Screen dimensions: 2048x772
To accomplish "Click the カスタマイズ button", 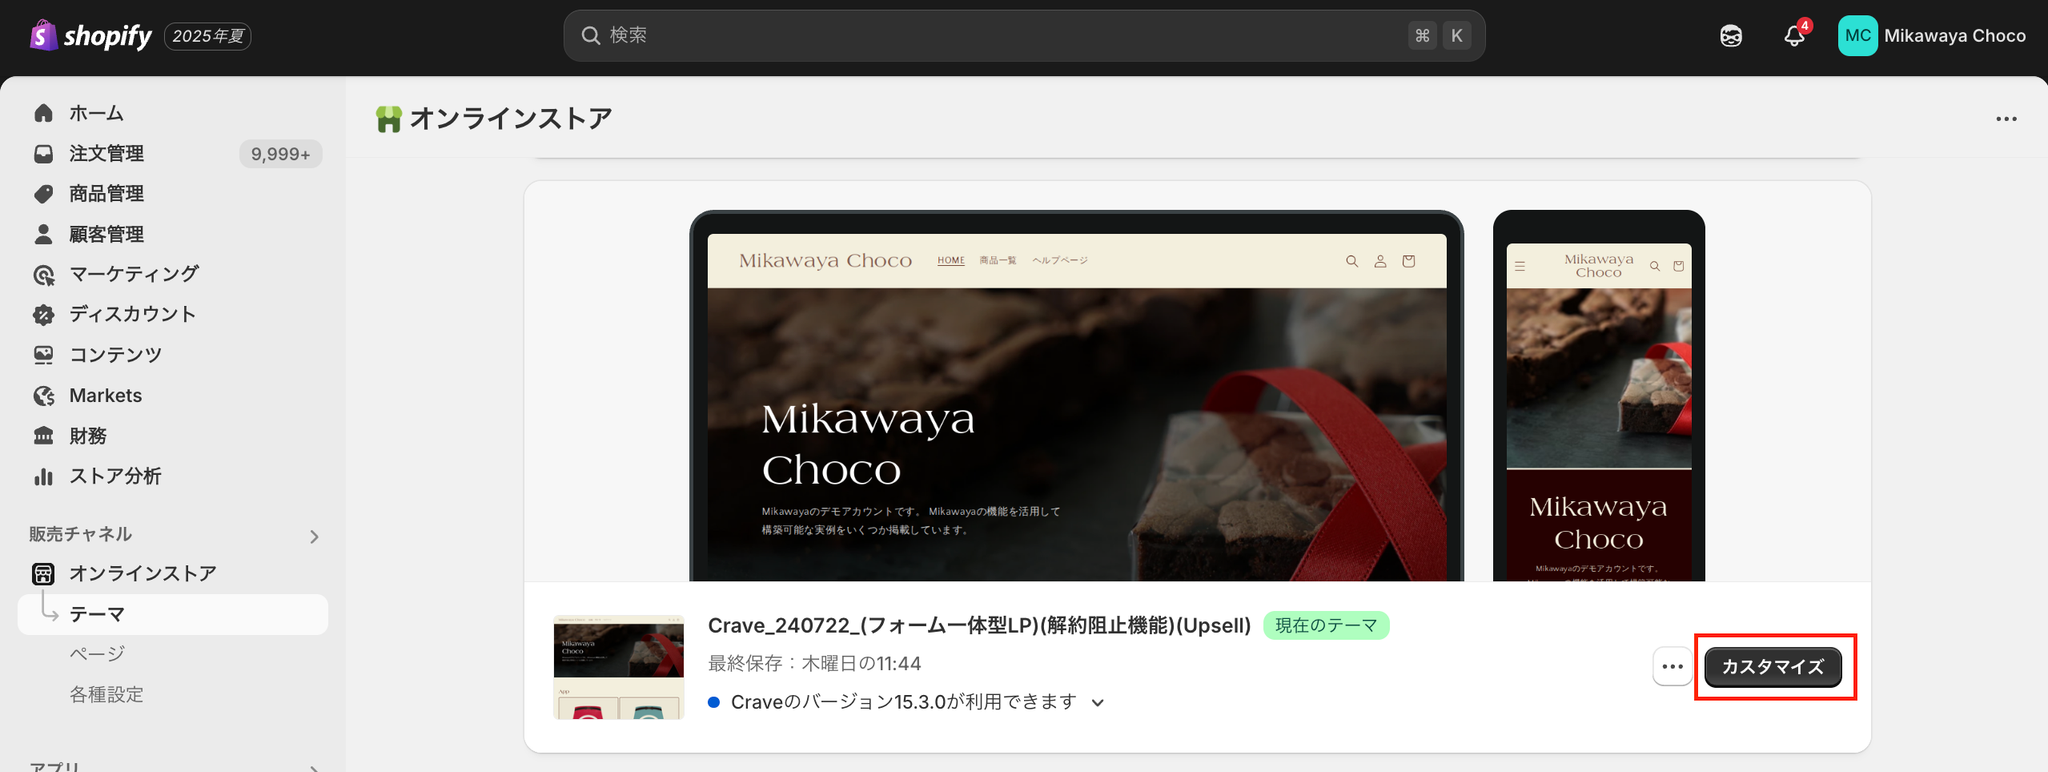I will (1773, 667).
